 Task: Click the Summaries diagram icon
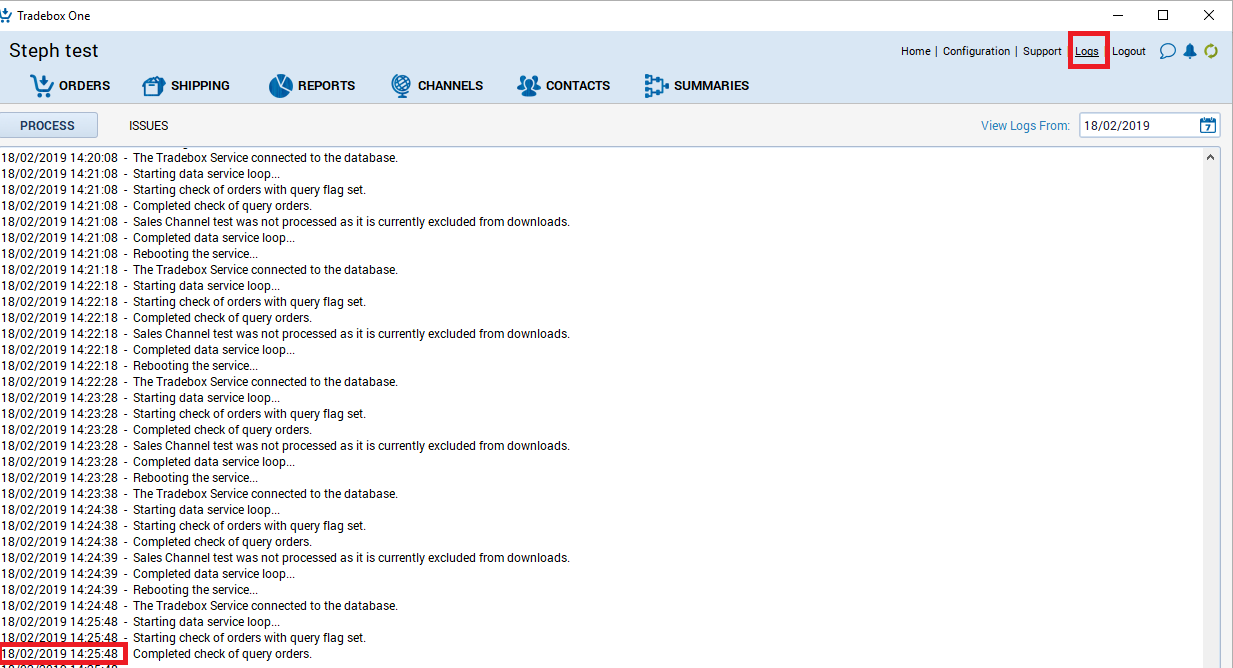coord(656,86)
